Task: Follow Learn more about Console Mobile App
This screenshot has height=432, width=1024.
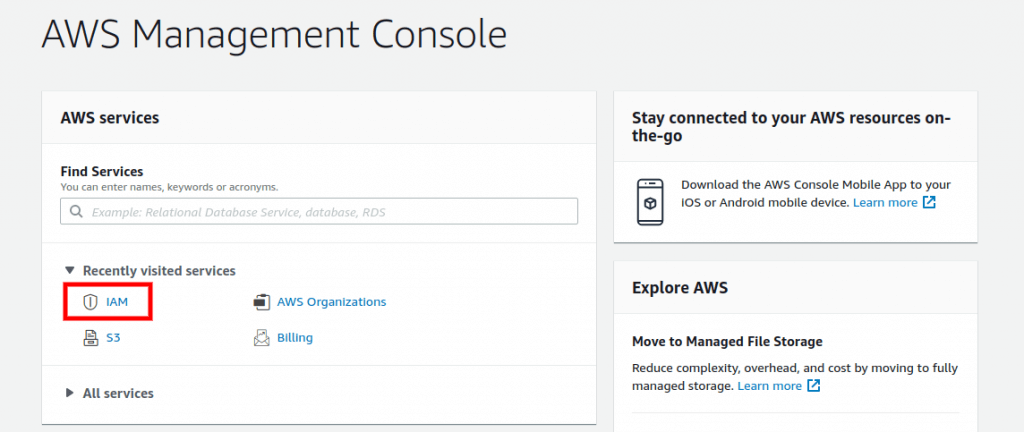Action: point(885,202)
